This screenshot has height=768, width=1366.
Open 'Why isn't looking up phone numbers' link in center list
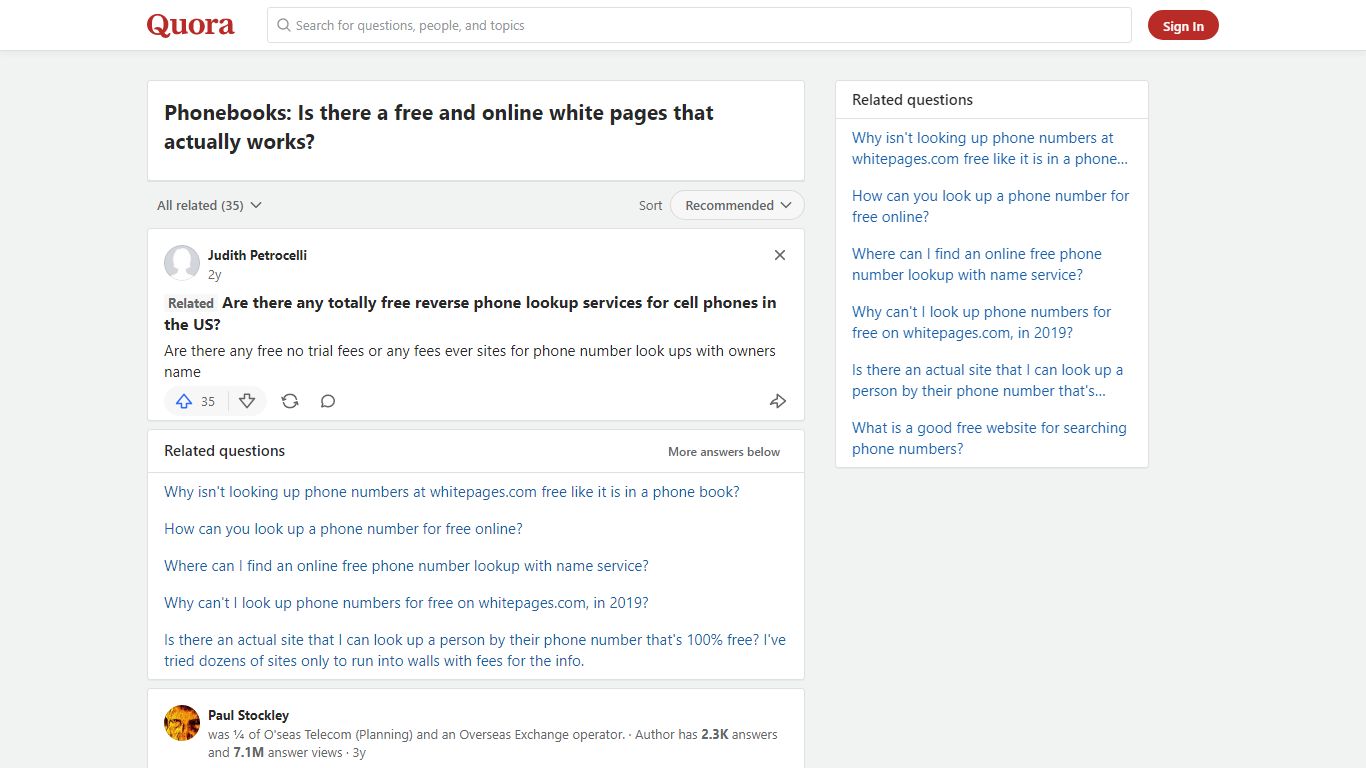(452, 492)
